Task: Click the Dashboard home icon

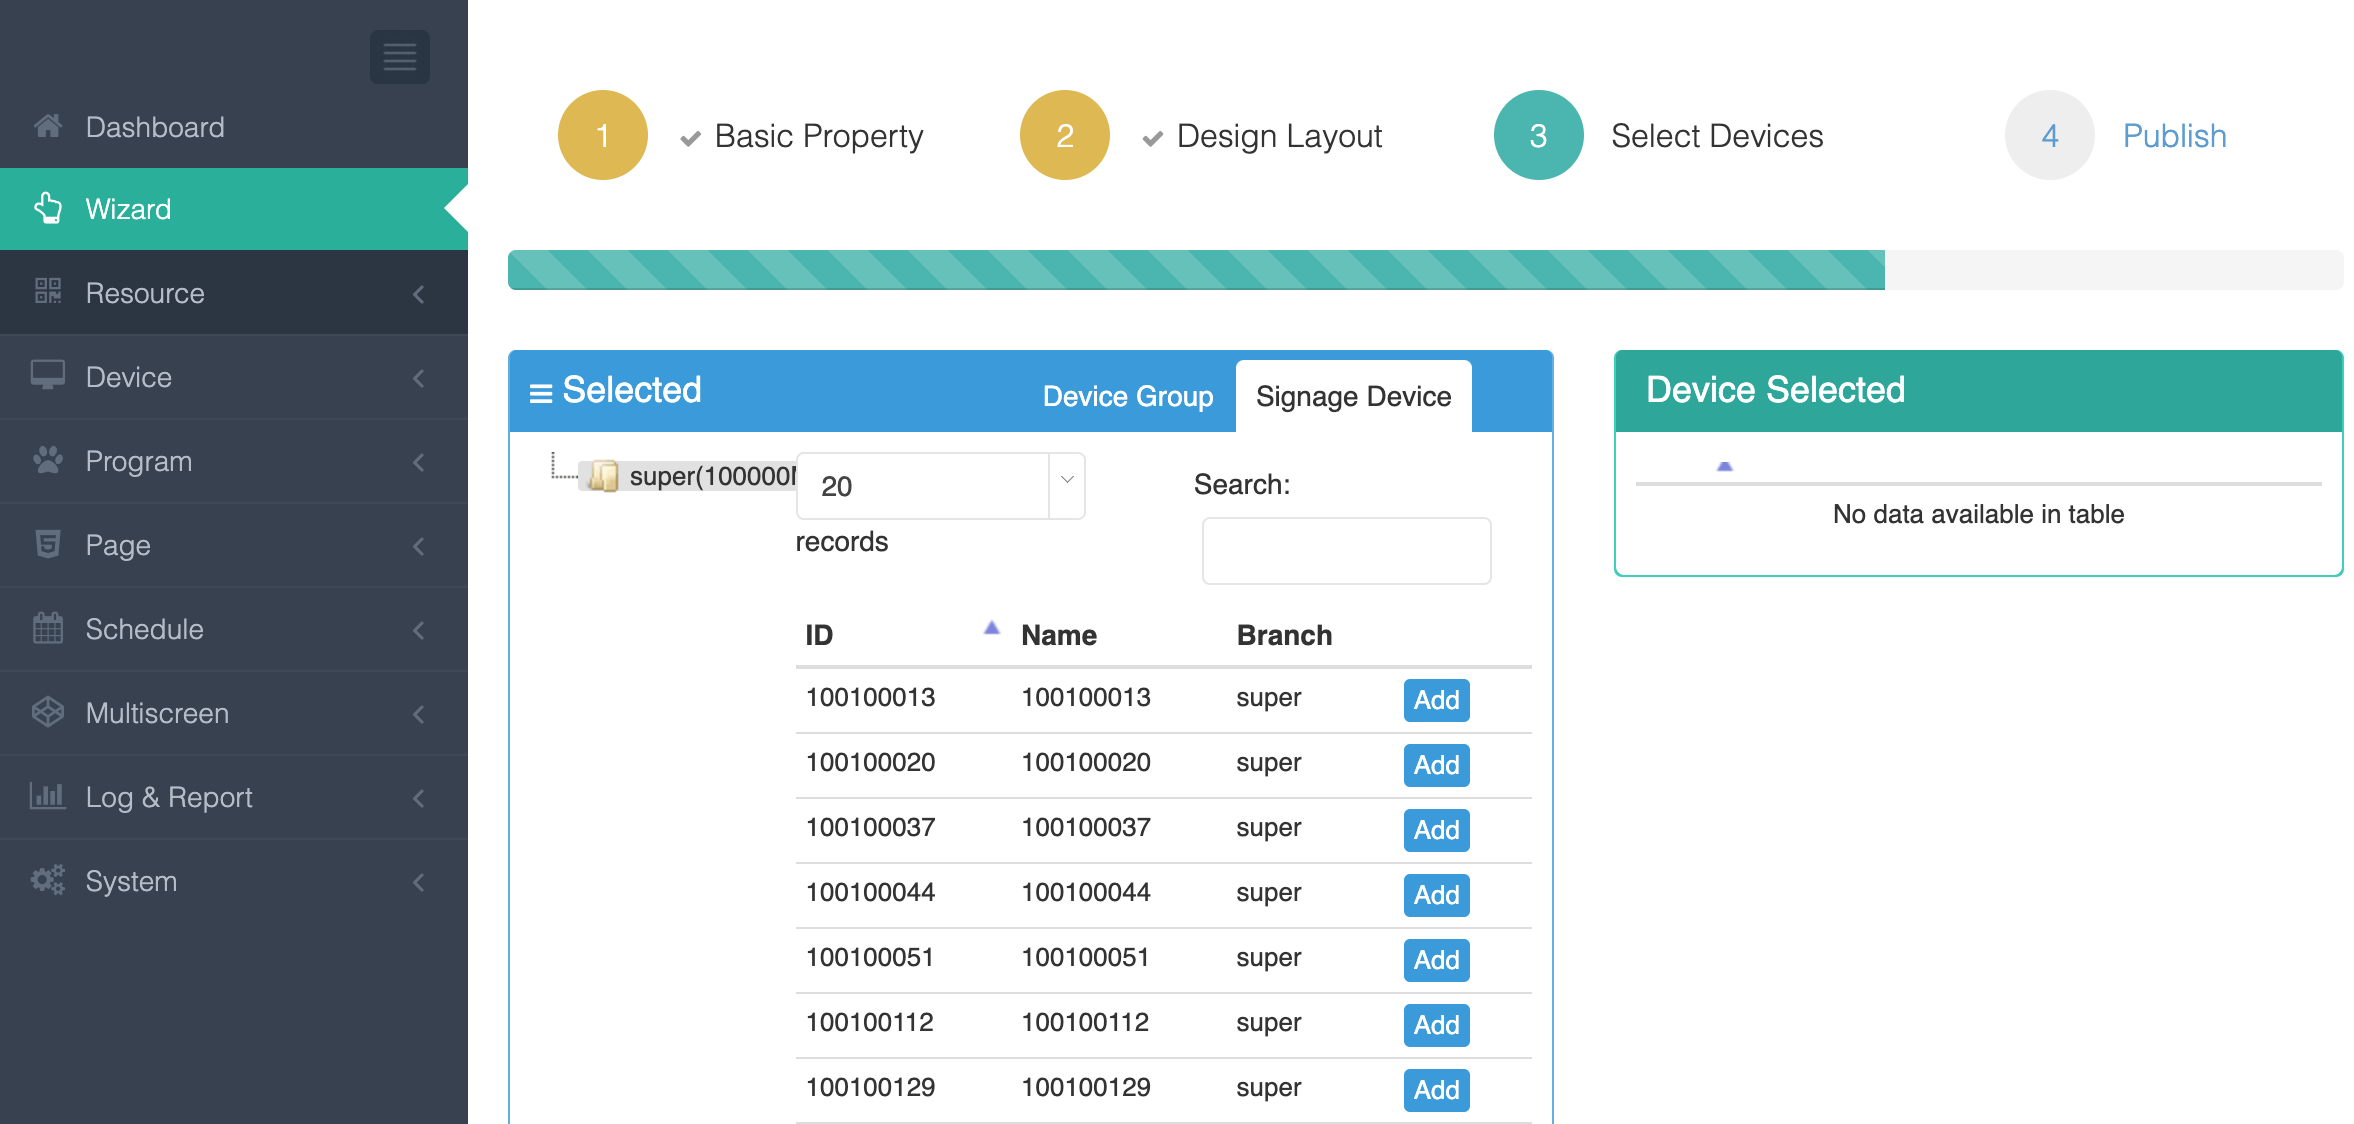Action: (48, 127)
